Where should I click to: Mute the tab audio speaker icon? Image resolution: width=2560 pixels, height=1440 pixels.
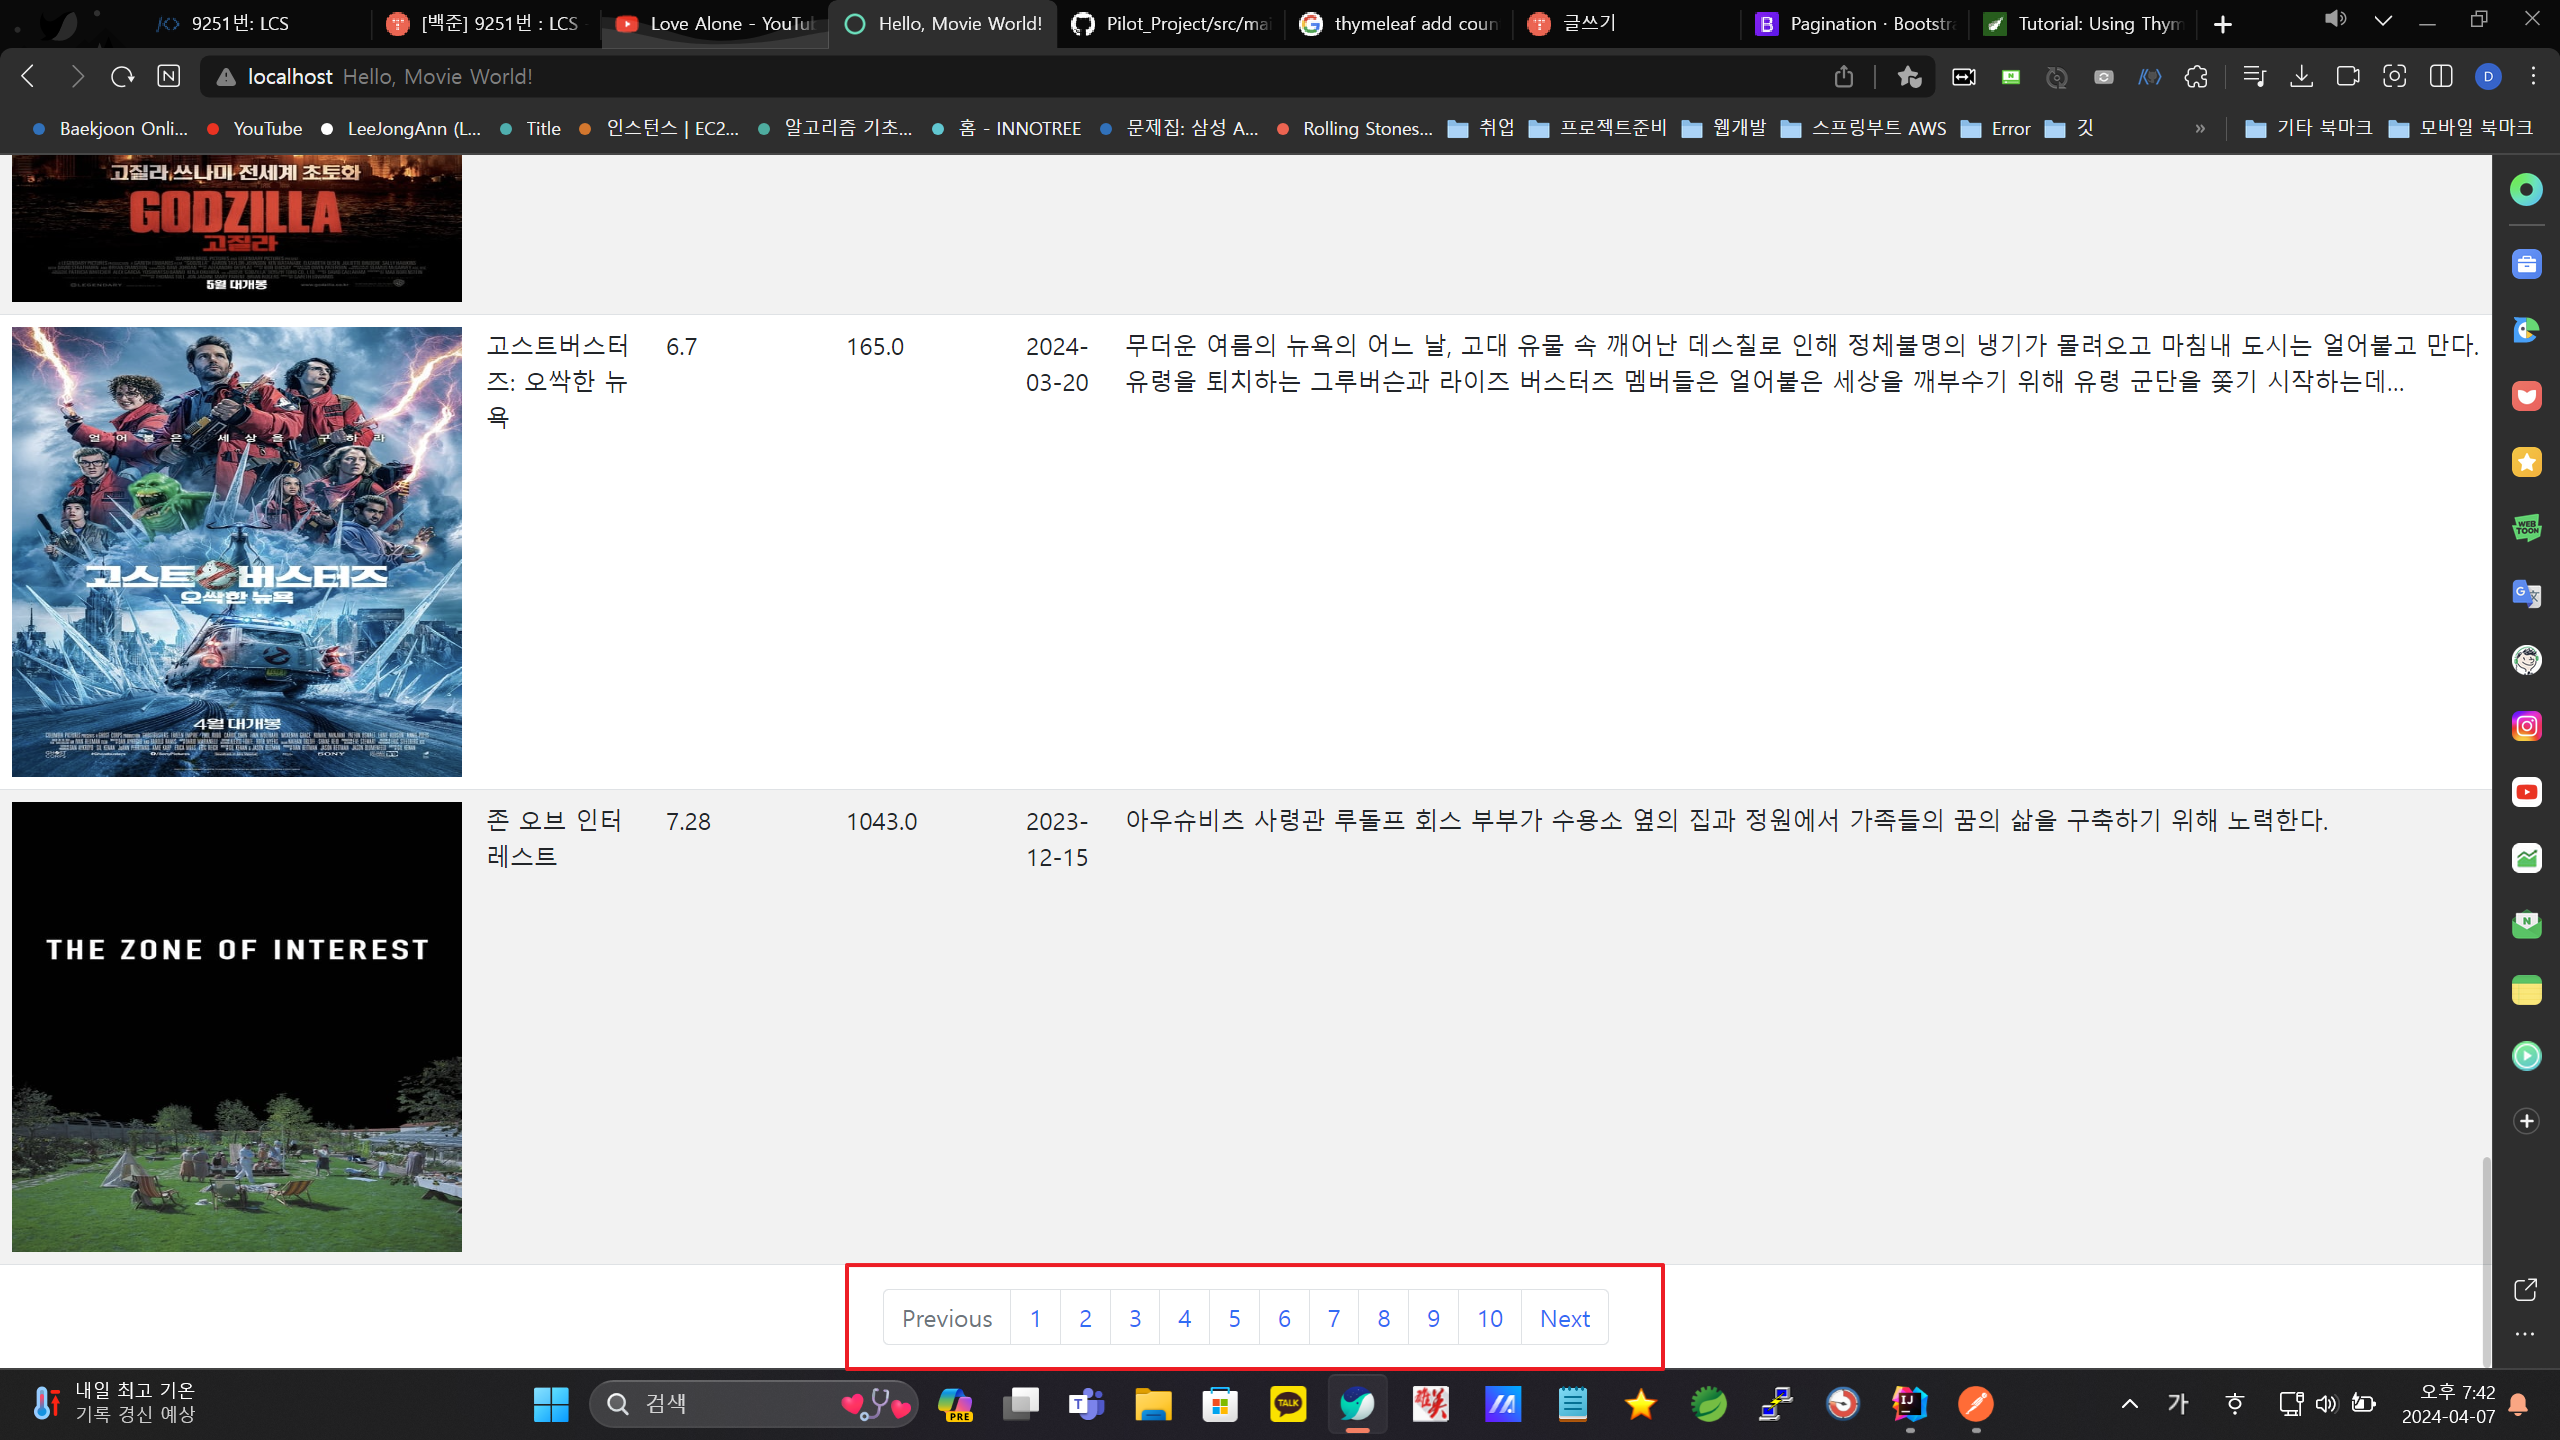tap(2336, 20)
